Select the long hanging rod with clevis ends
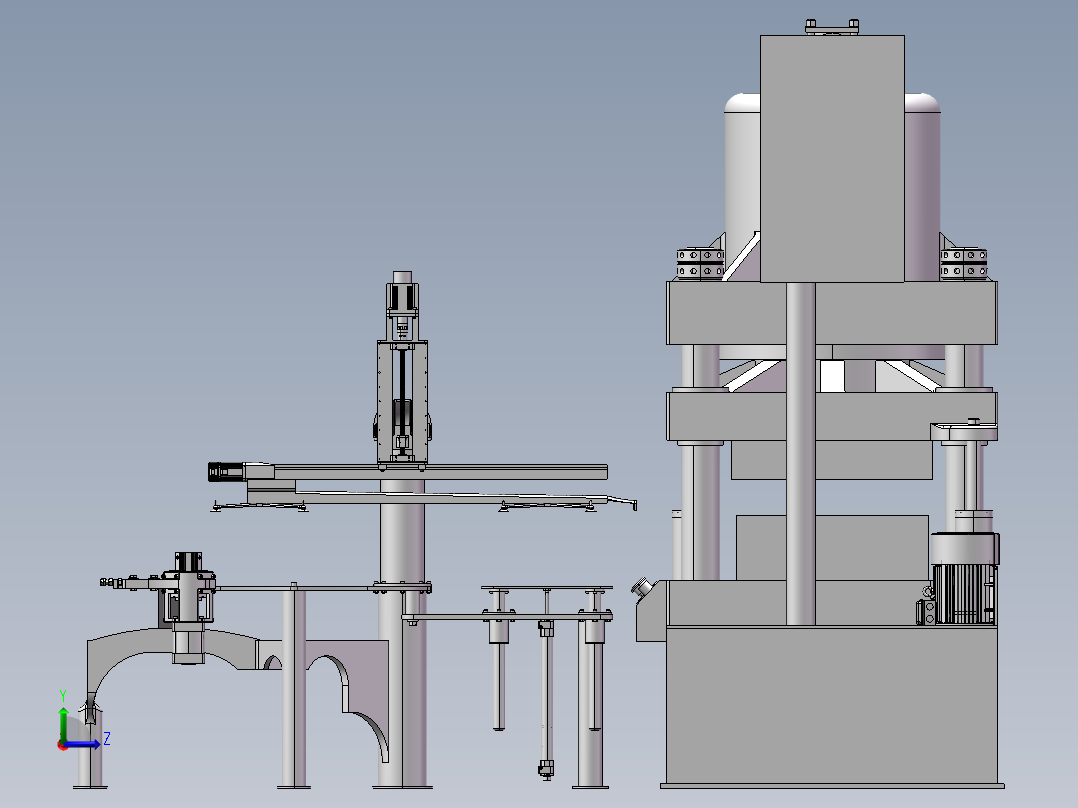This screenshot has width=1078, height=808. pyautogui.click(x=546, y=698)
